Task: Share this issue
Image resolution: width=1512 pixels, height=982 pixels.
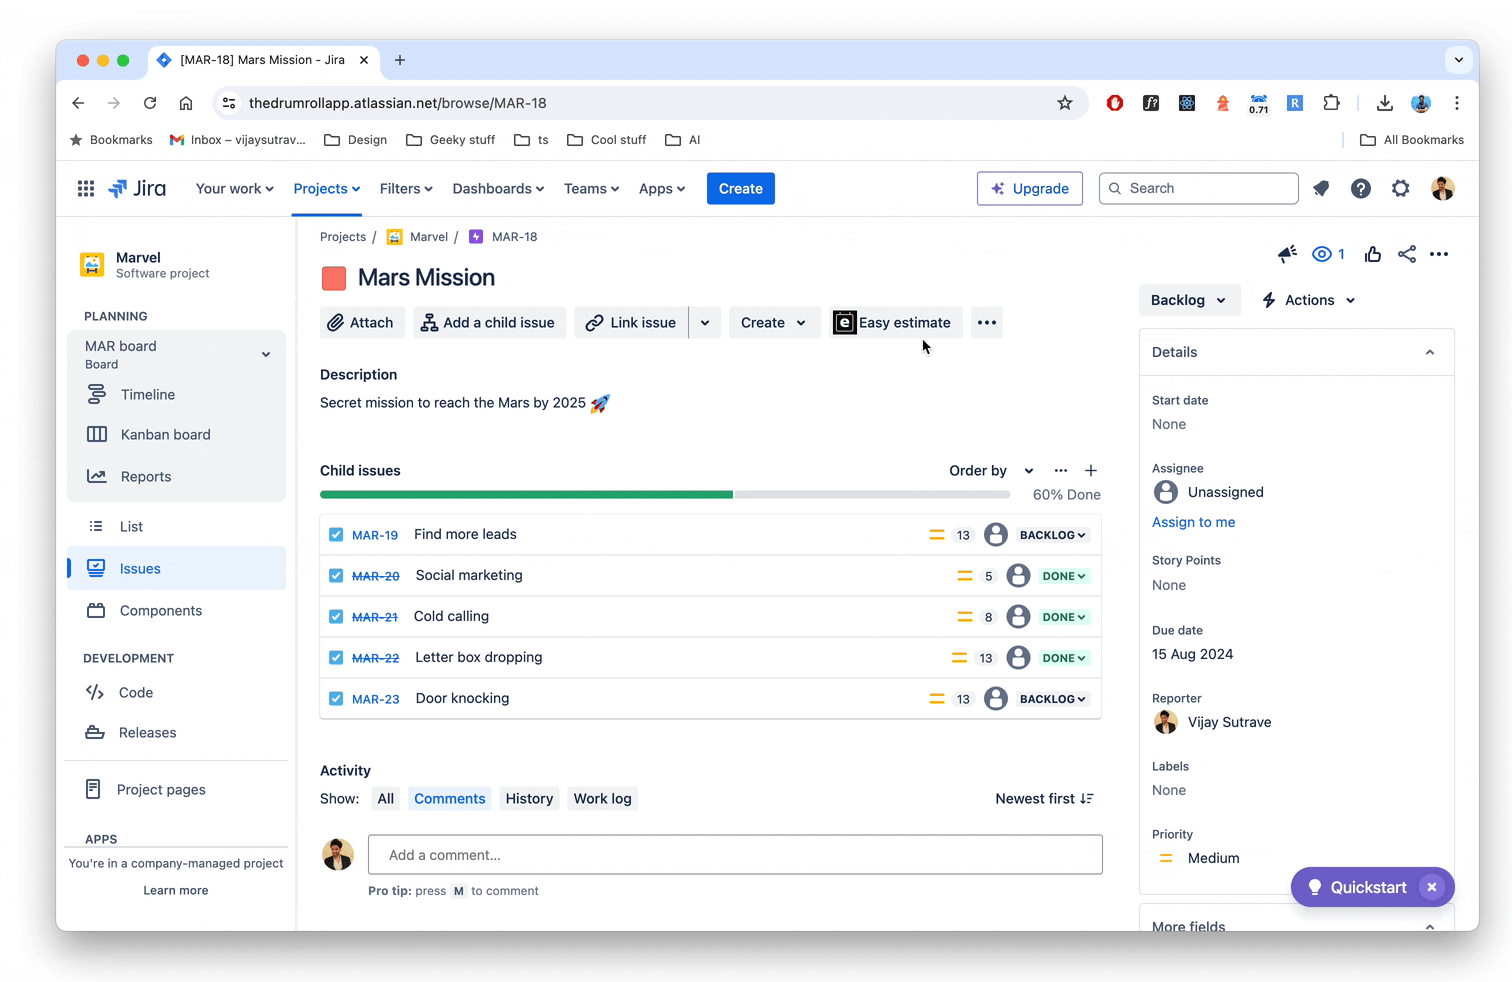Action: click(1407, 254)
